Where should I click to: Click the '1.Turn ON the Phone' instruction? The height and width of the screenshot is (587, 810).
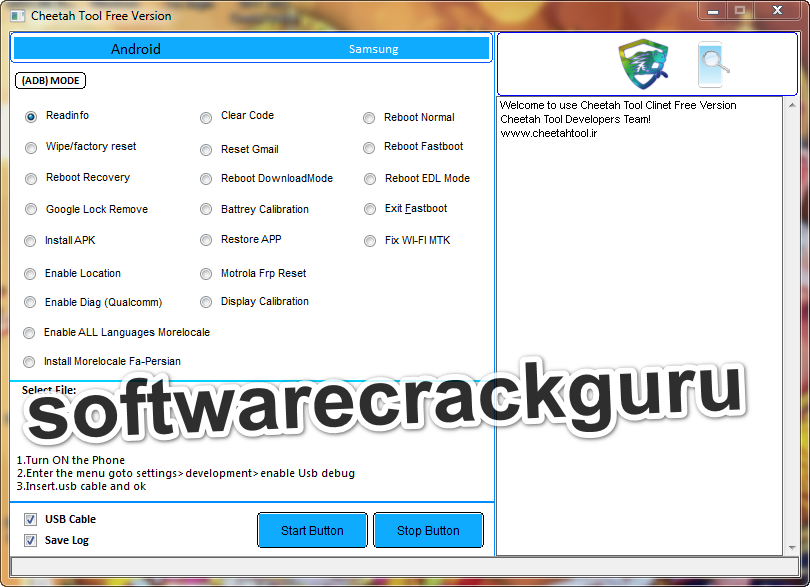pyautogui.click(x=71, y=460)
